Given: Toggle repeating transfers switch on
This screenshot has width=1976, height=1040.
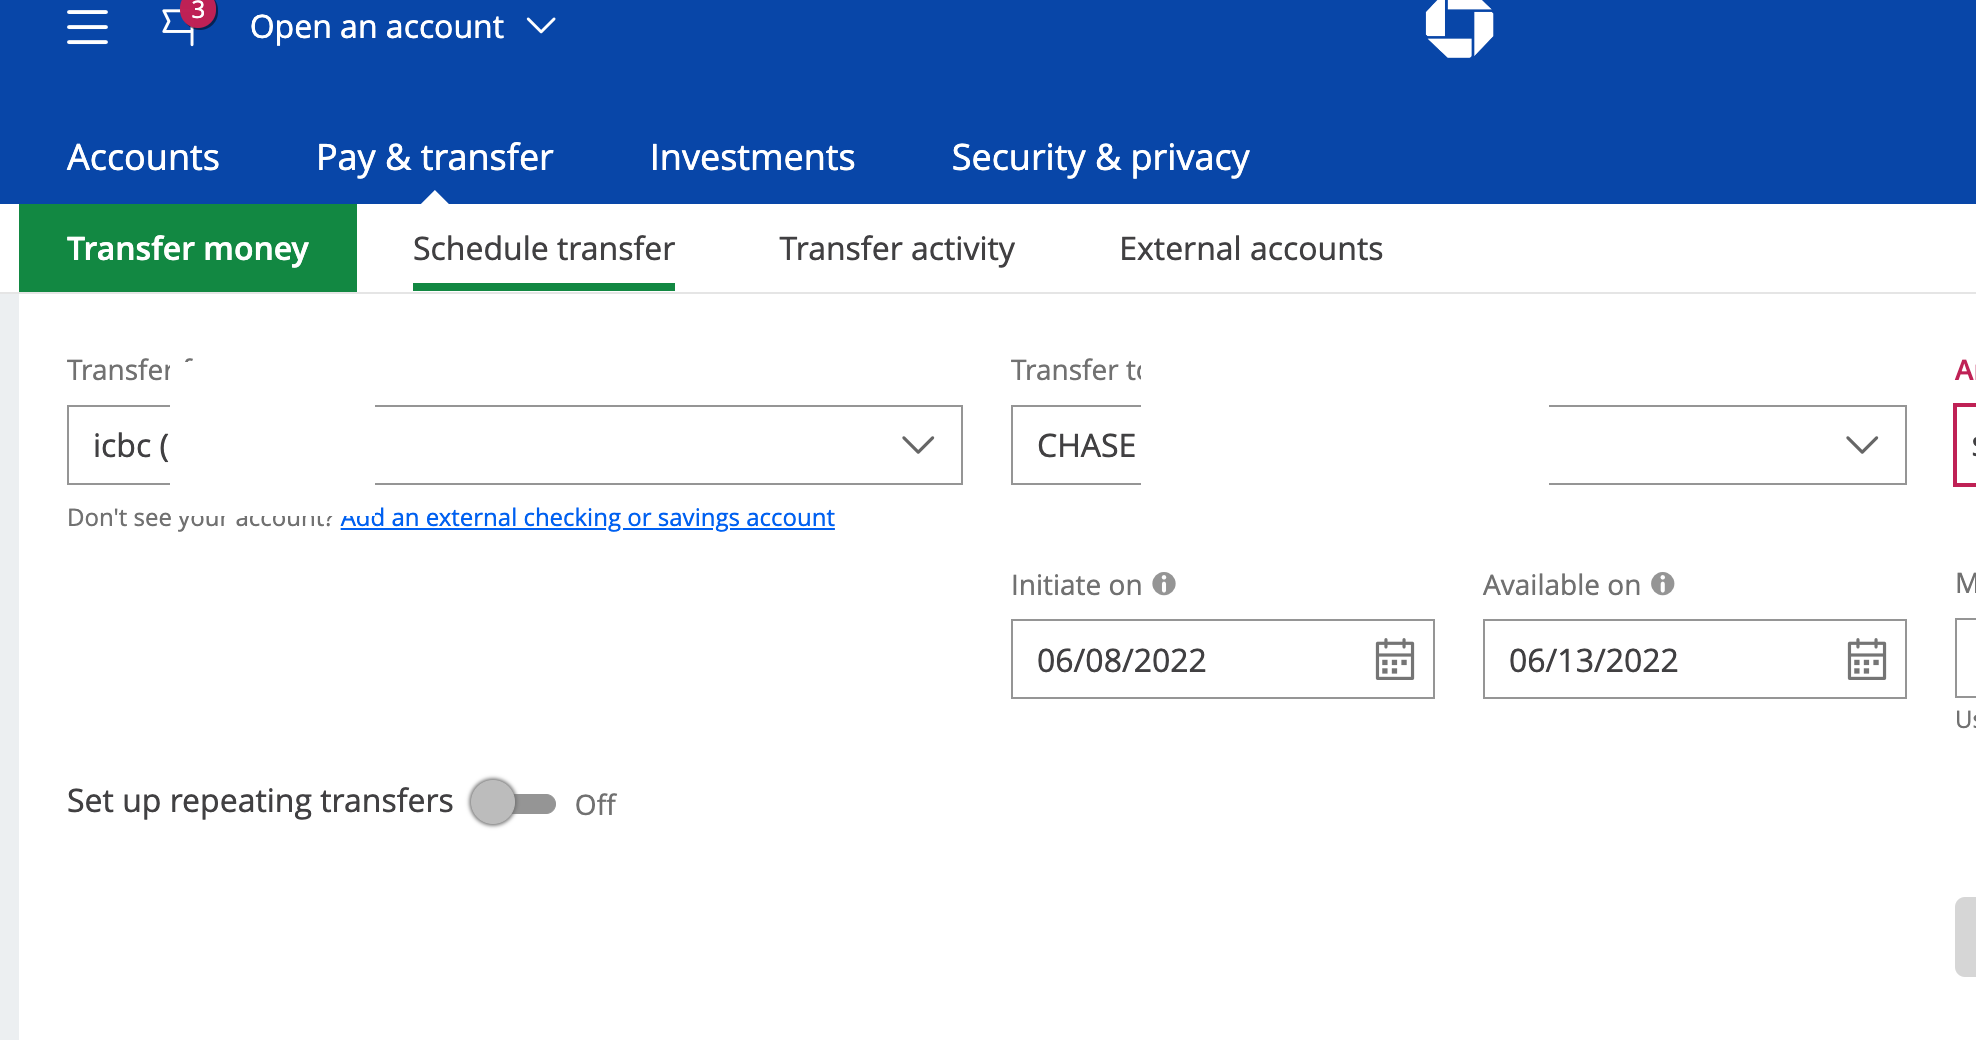Looking at the screenshot, I should pyautogui.click(x=512, y=803).
